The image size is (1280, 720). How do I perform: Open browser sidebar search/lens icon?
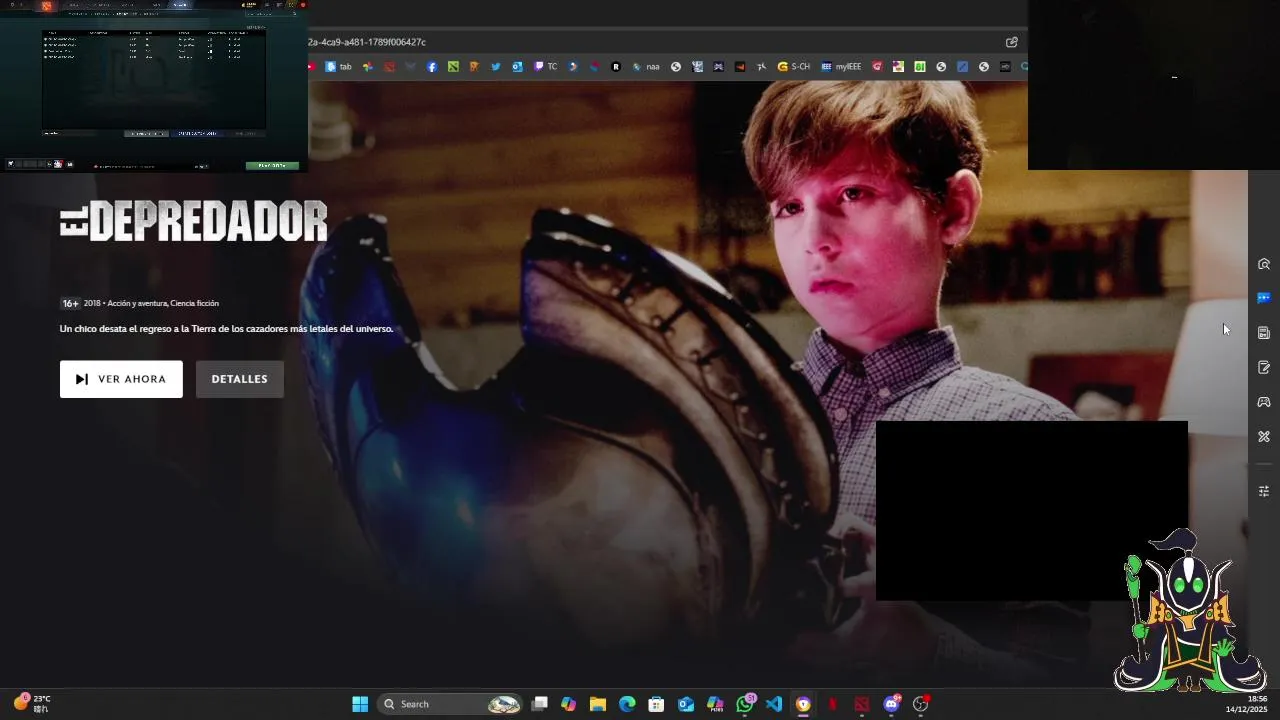coord(1264,264)
